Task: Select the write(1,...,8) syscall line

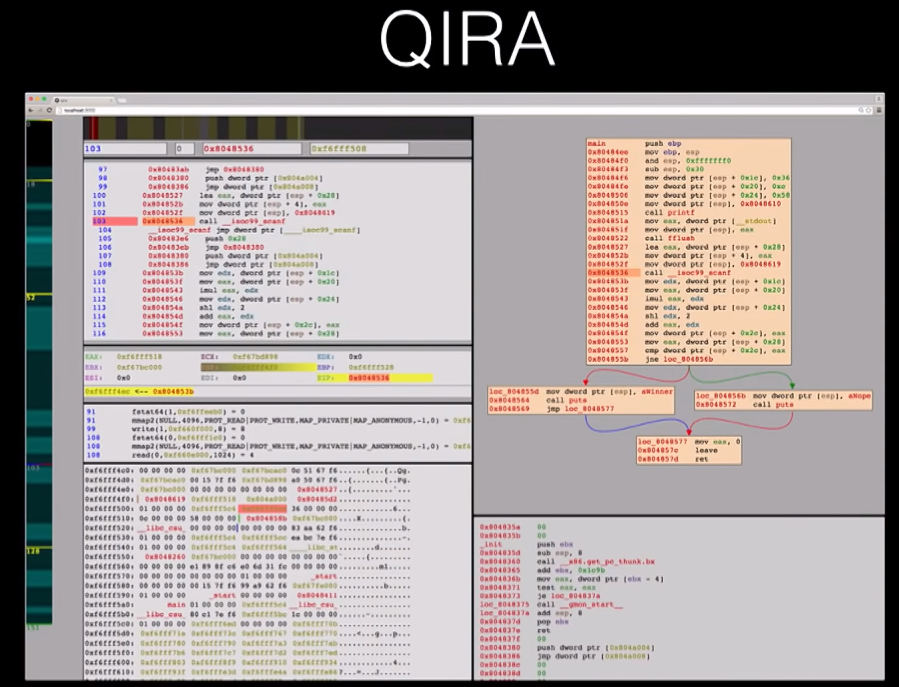Action: pyautogui.click(x=167, y=429)
